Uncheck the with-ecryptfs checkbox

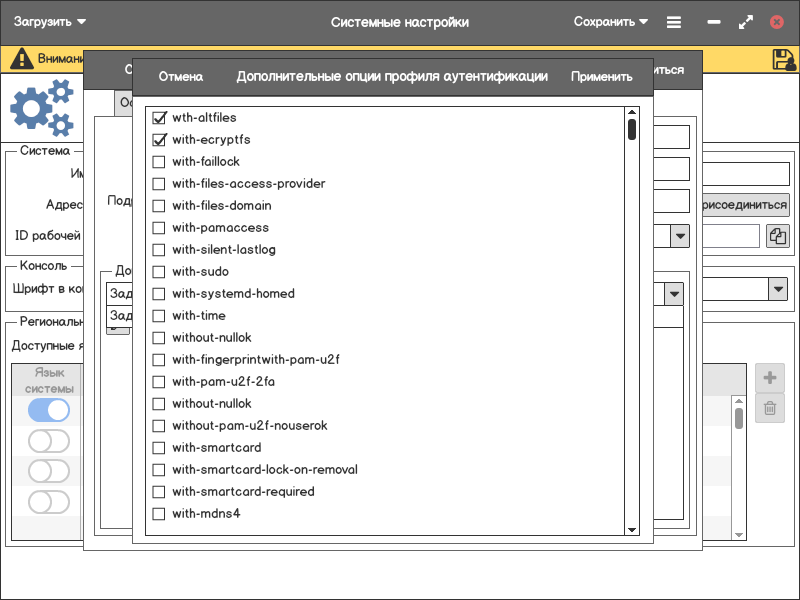[159, 140]
